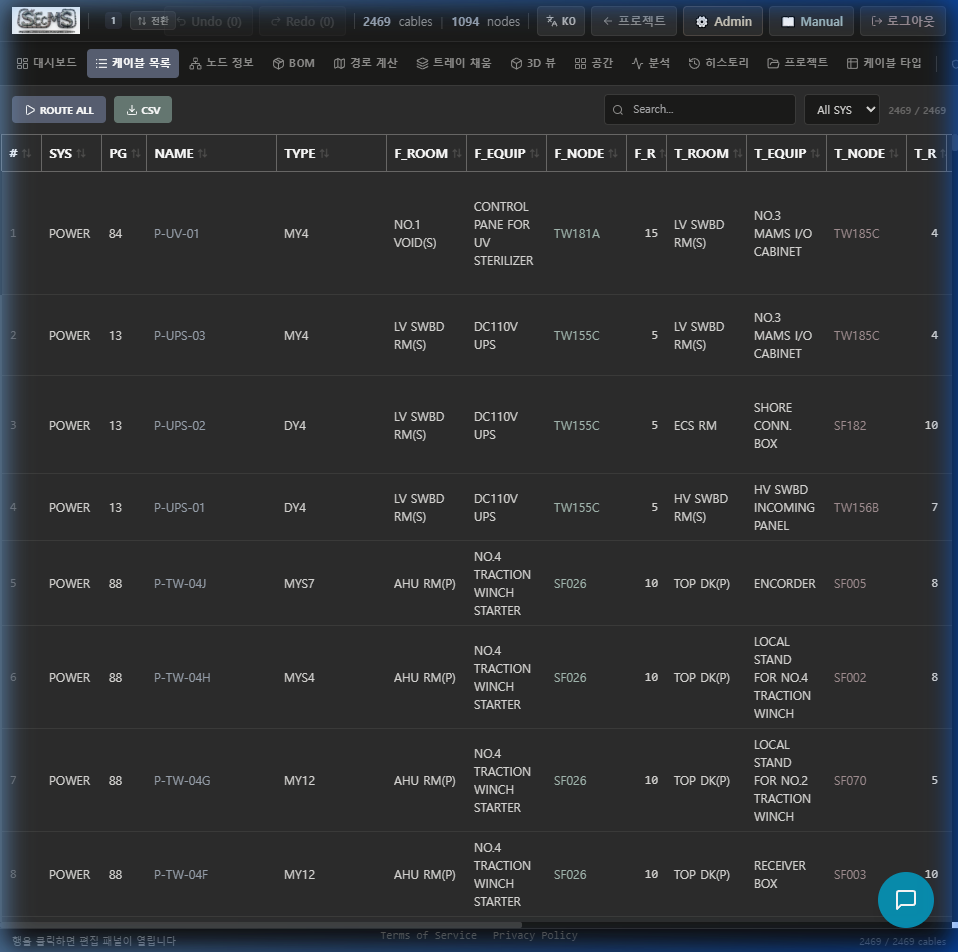Sort by T_NODE column arrows
The image size is (958, 952).
(894, 153)
